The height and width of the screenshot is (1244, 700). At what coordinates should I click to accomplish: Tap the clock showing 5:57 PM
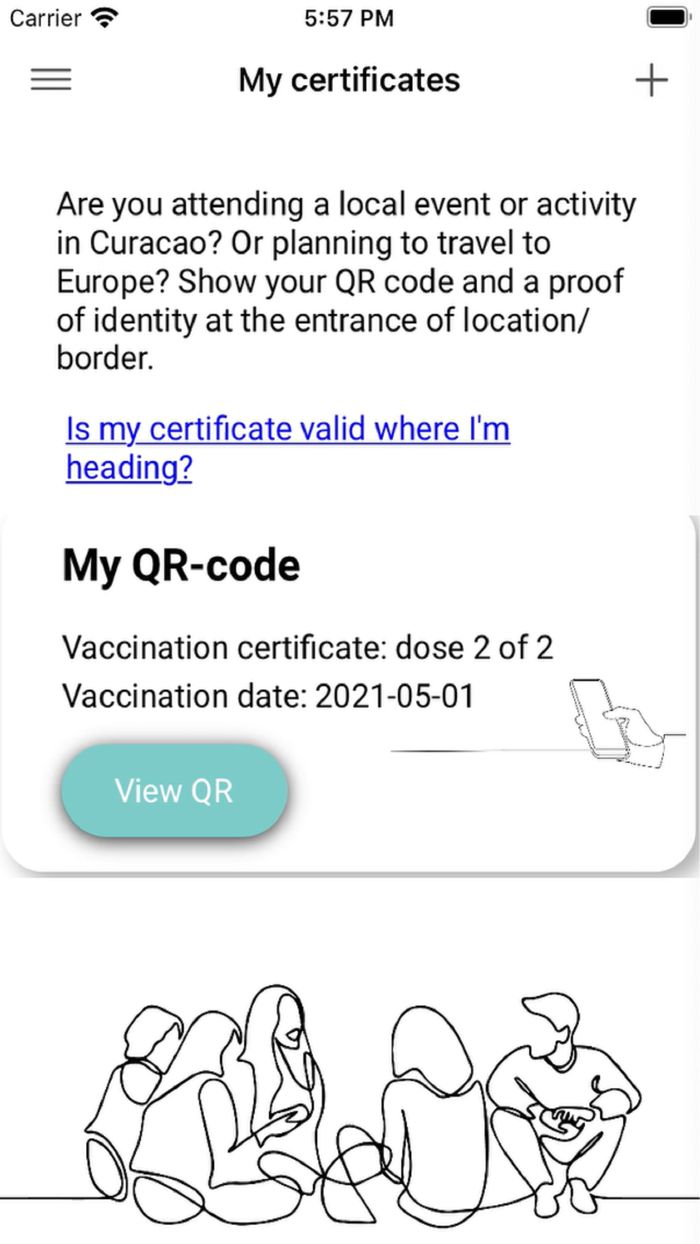point(349,17)
